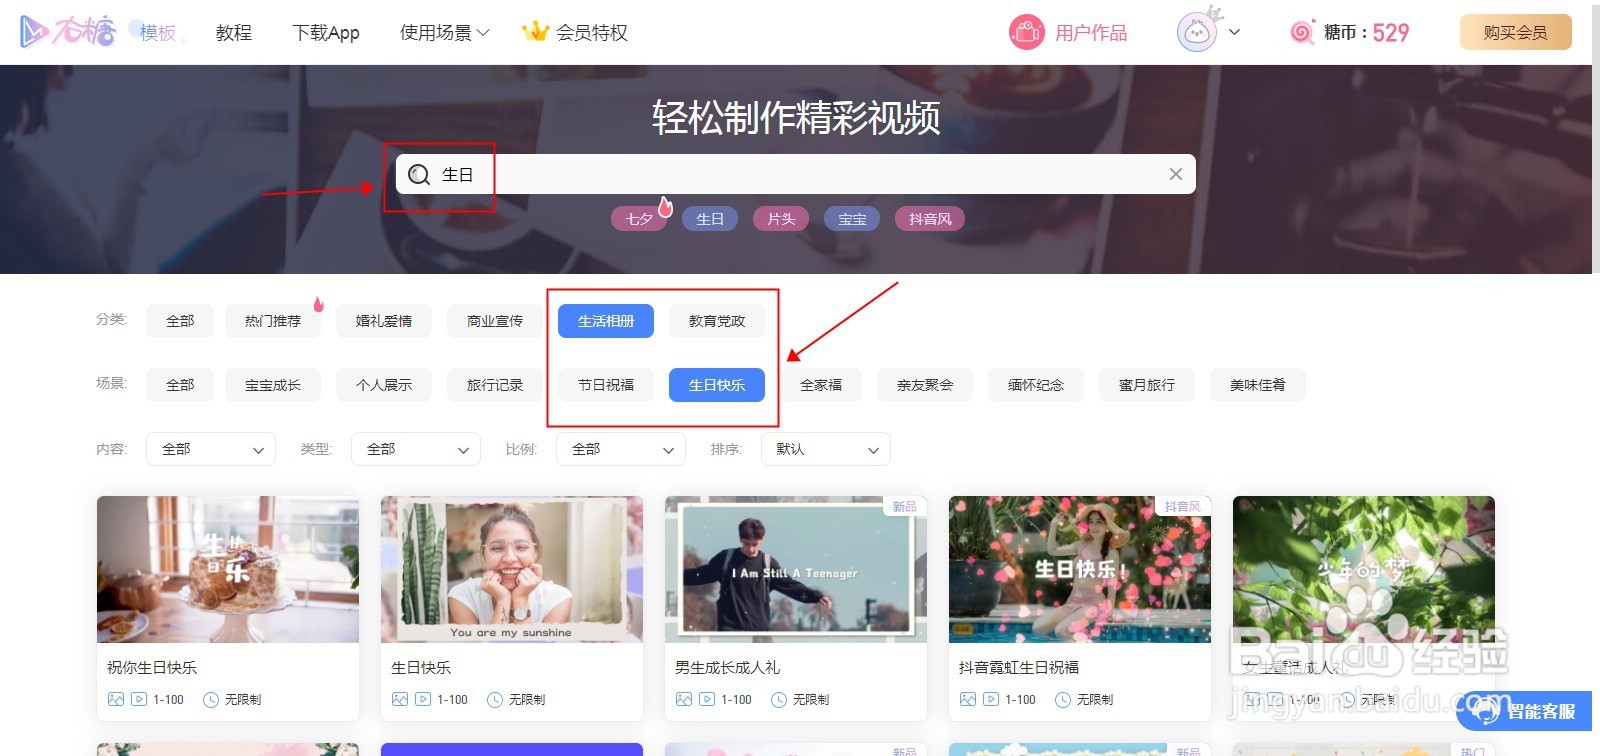This screenshot has width=1600, height=756.
Task: Open the 用户作品 link
Action: pyautogui.click(x=1091, y=32)
